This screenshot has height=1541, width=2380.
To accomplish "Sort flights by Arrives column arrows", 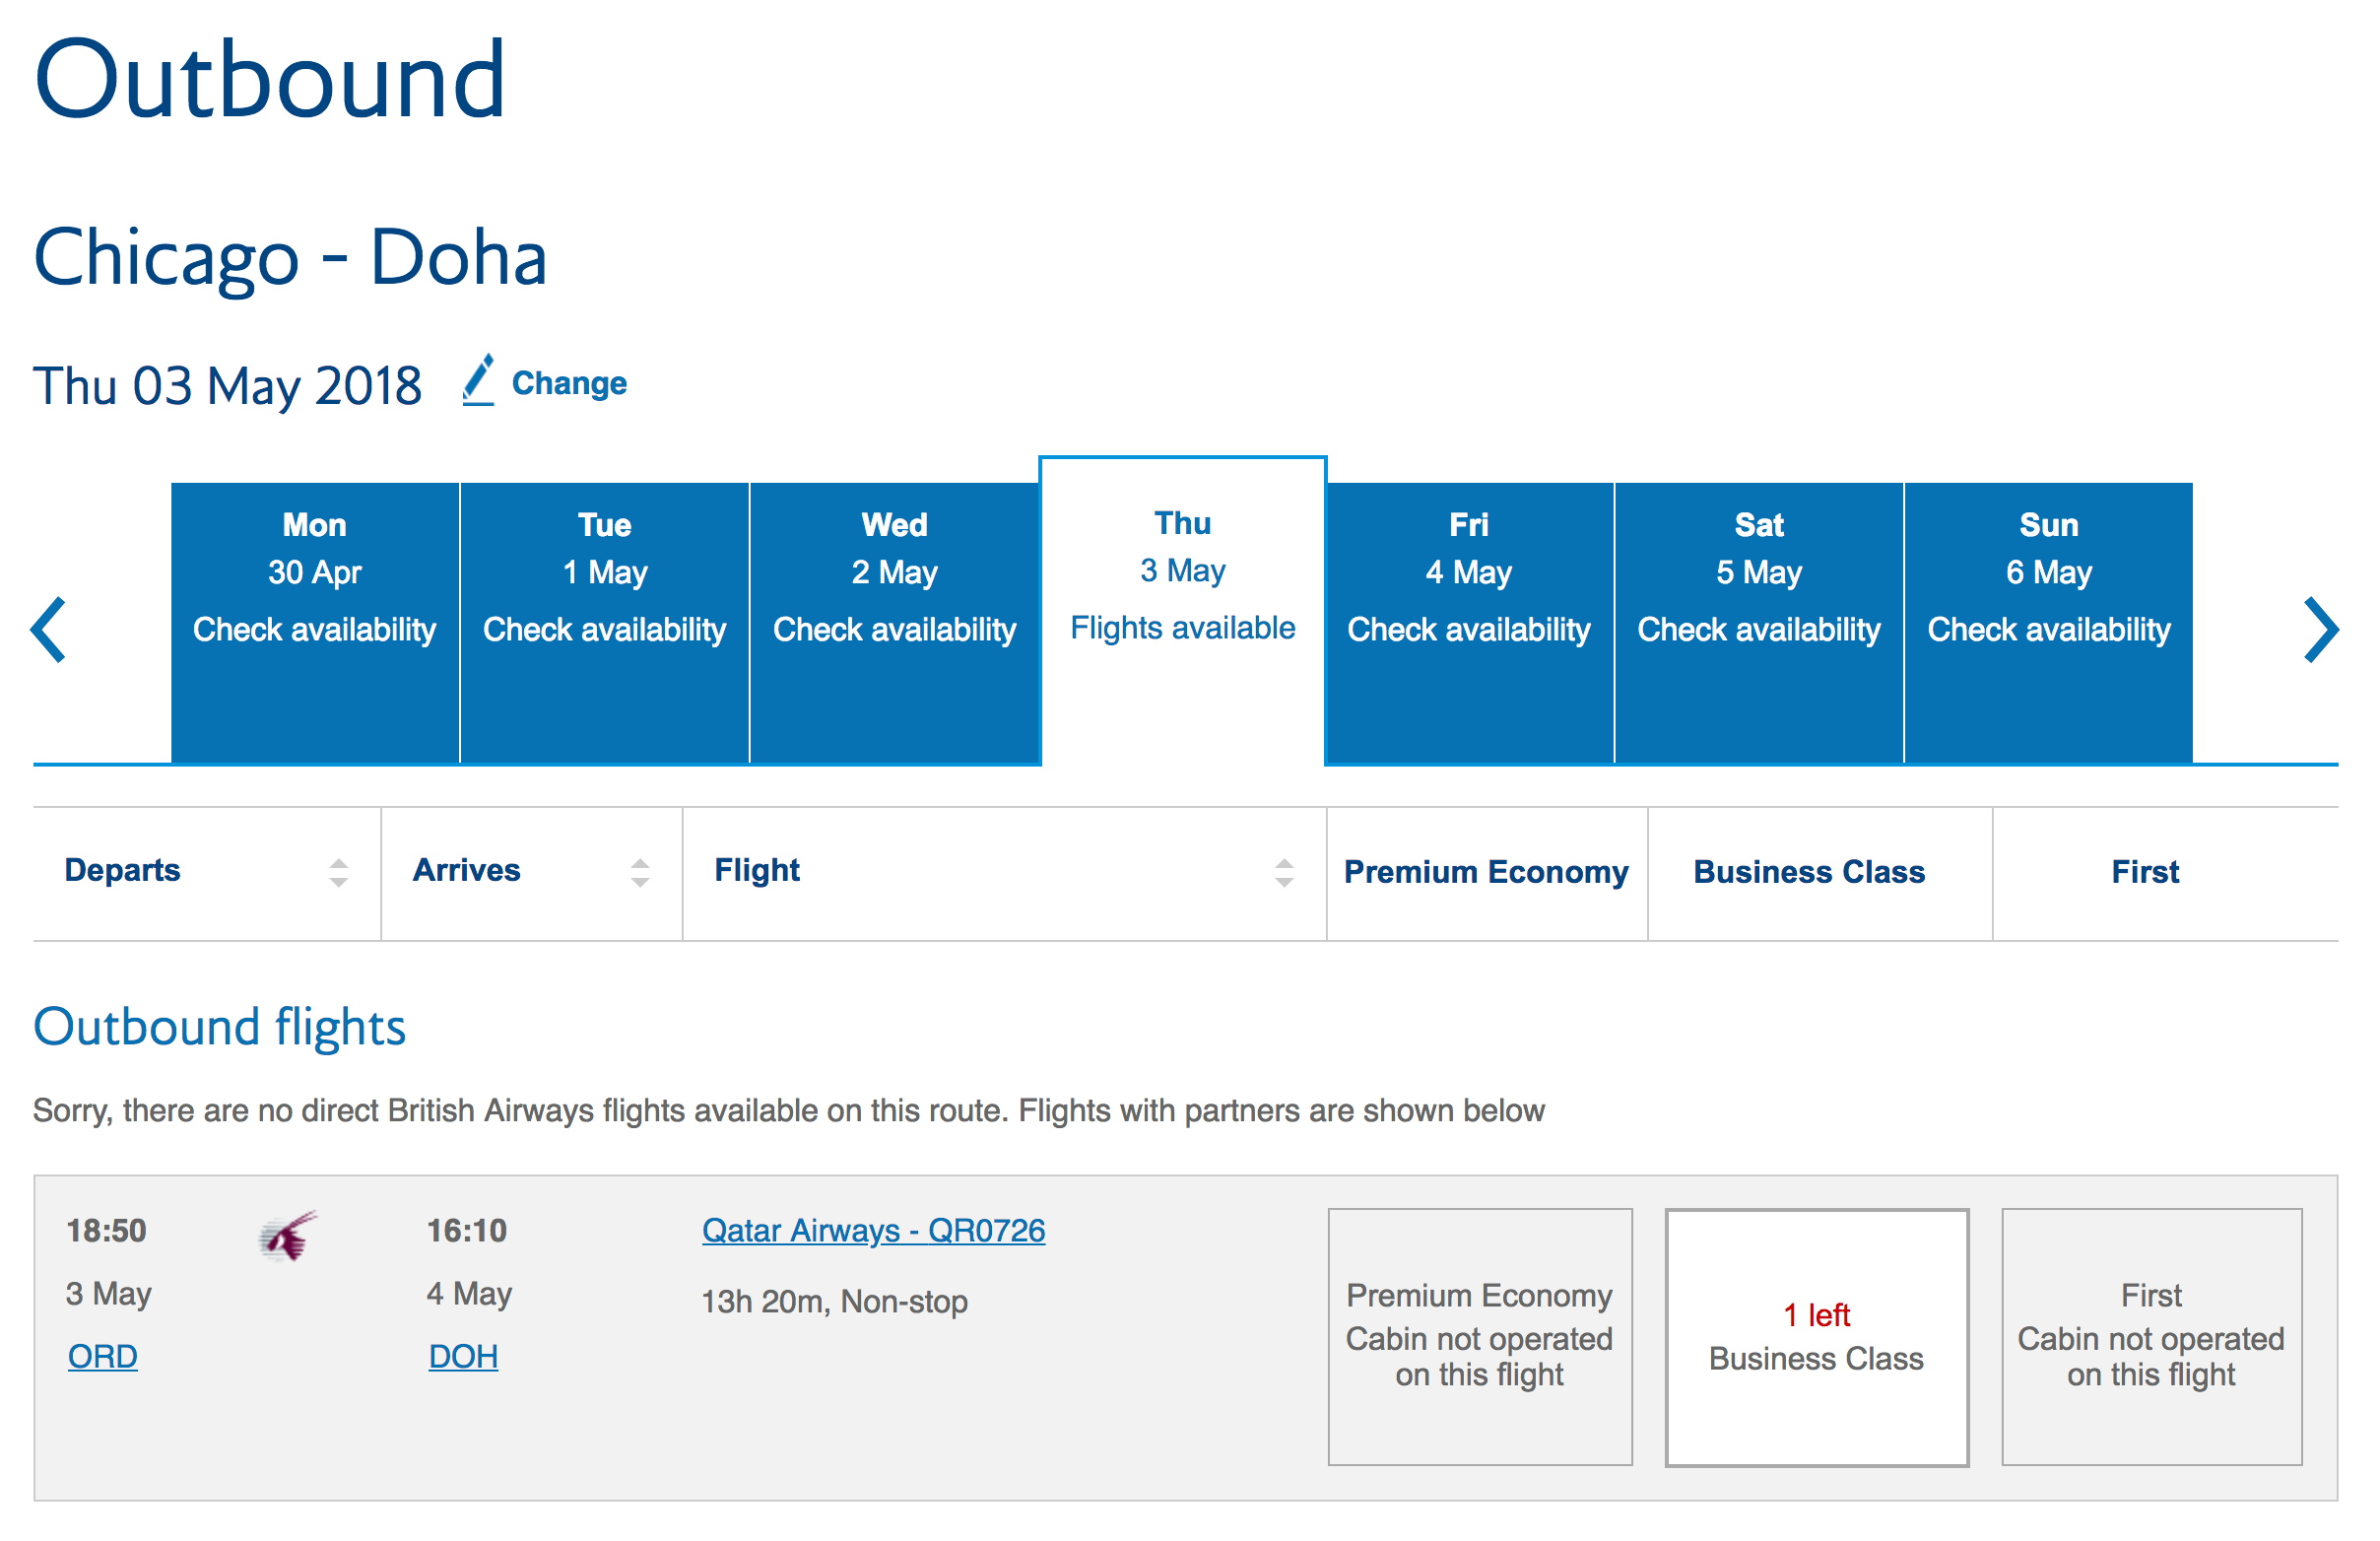I will [640, 872].
